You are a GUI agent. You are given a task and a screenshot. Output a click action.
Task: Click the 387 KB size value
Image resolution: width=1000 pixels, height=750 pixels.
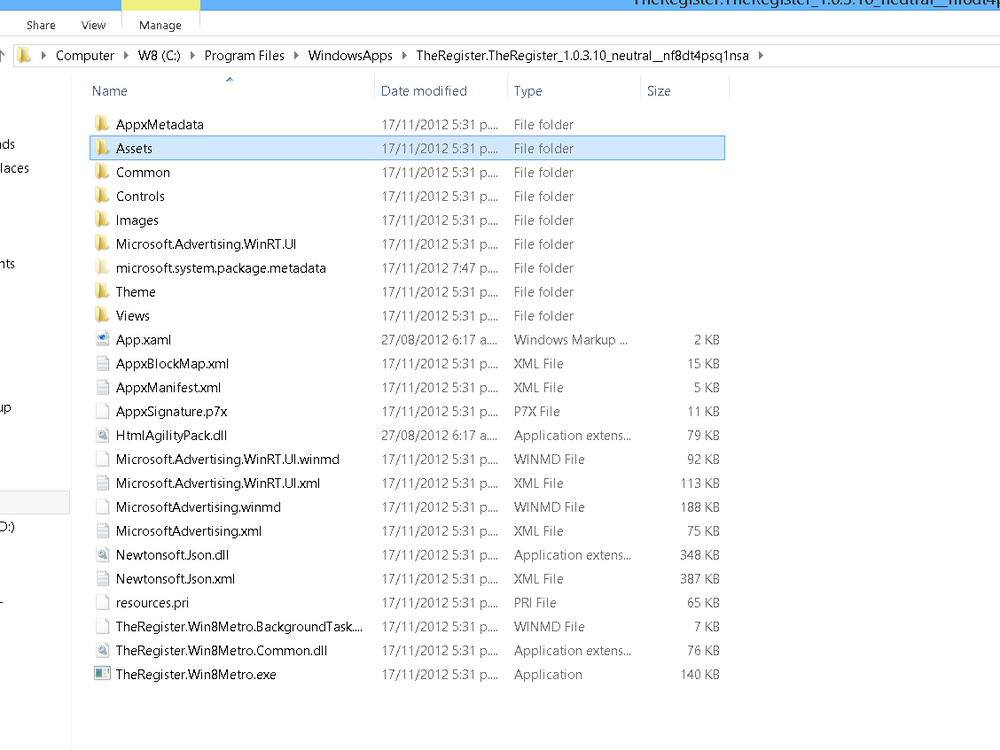pyautogui.click(x=700, y=578)
